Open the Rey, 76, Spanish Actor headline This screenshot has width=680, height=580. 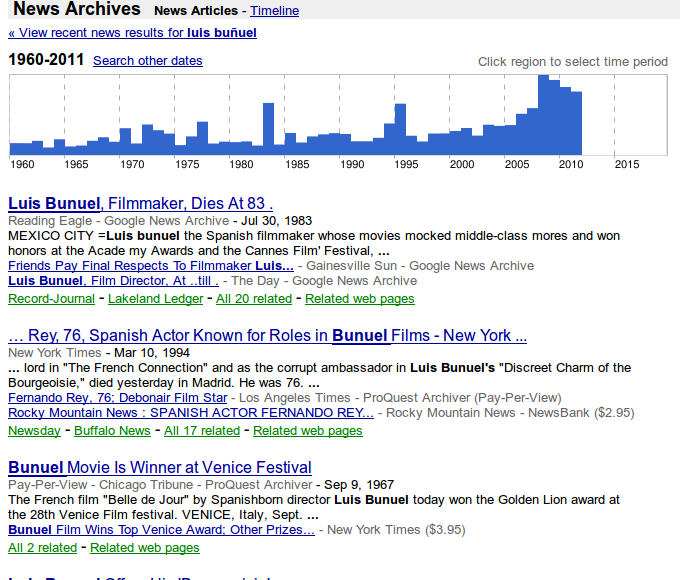(x=267, y=335)
